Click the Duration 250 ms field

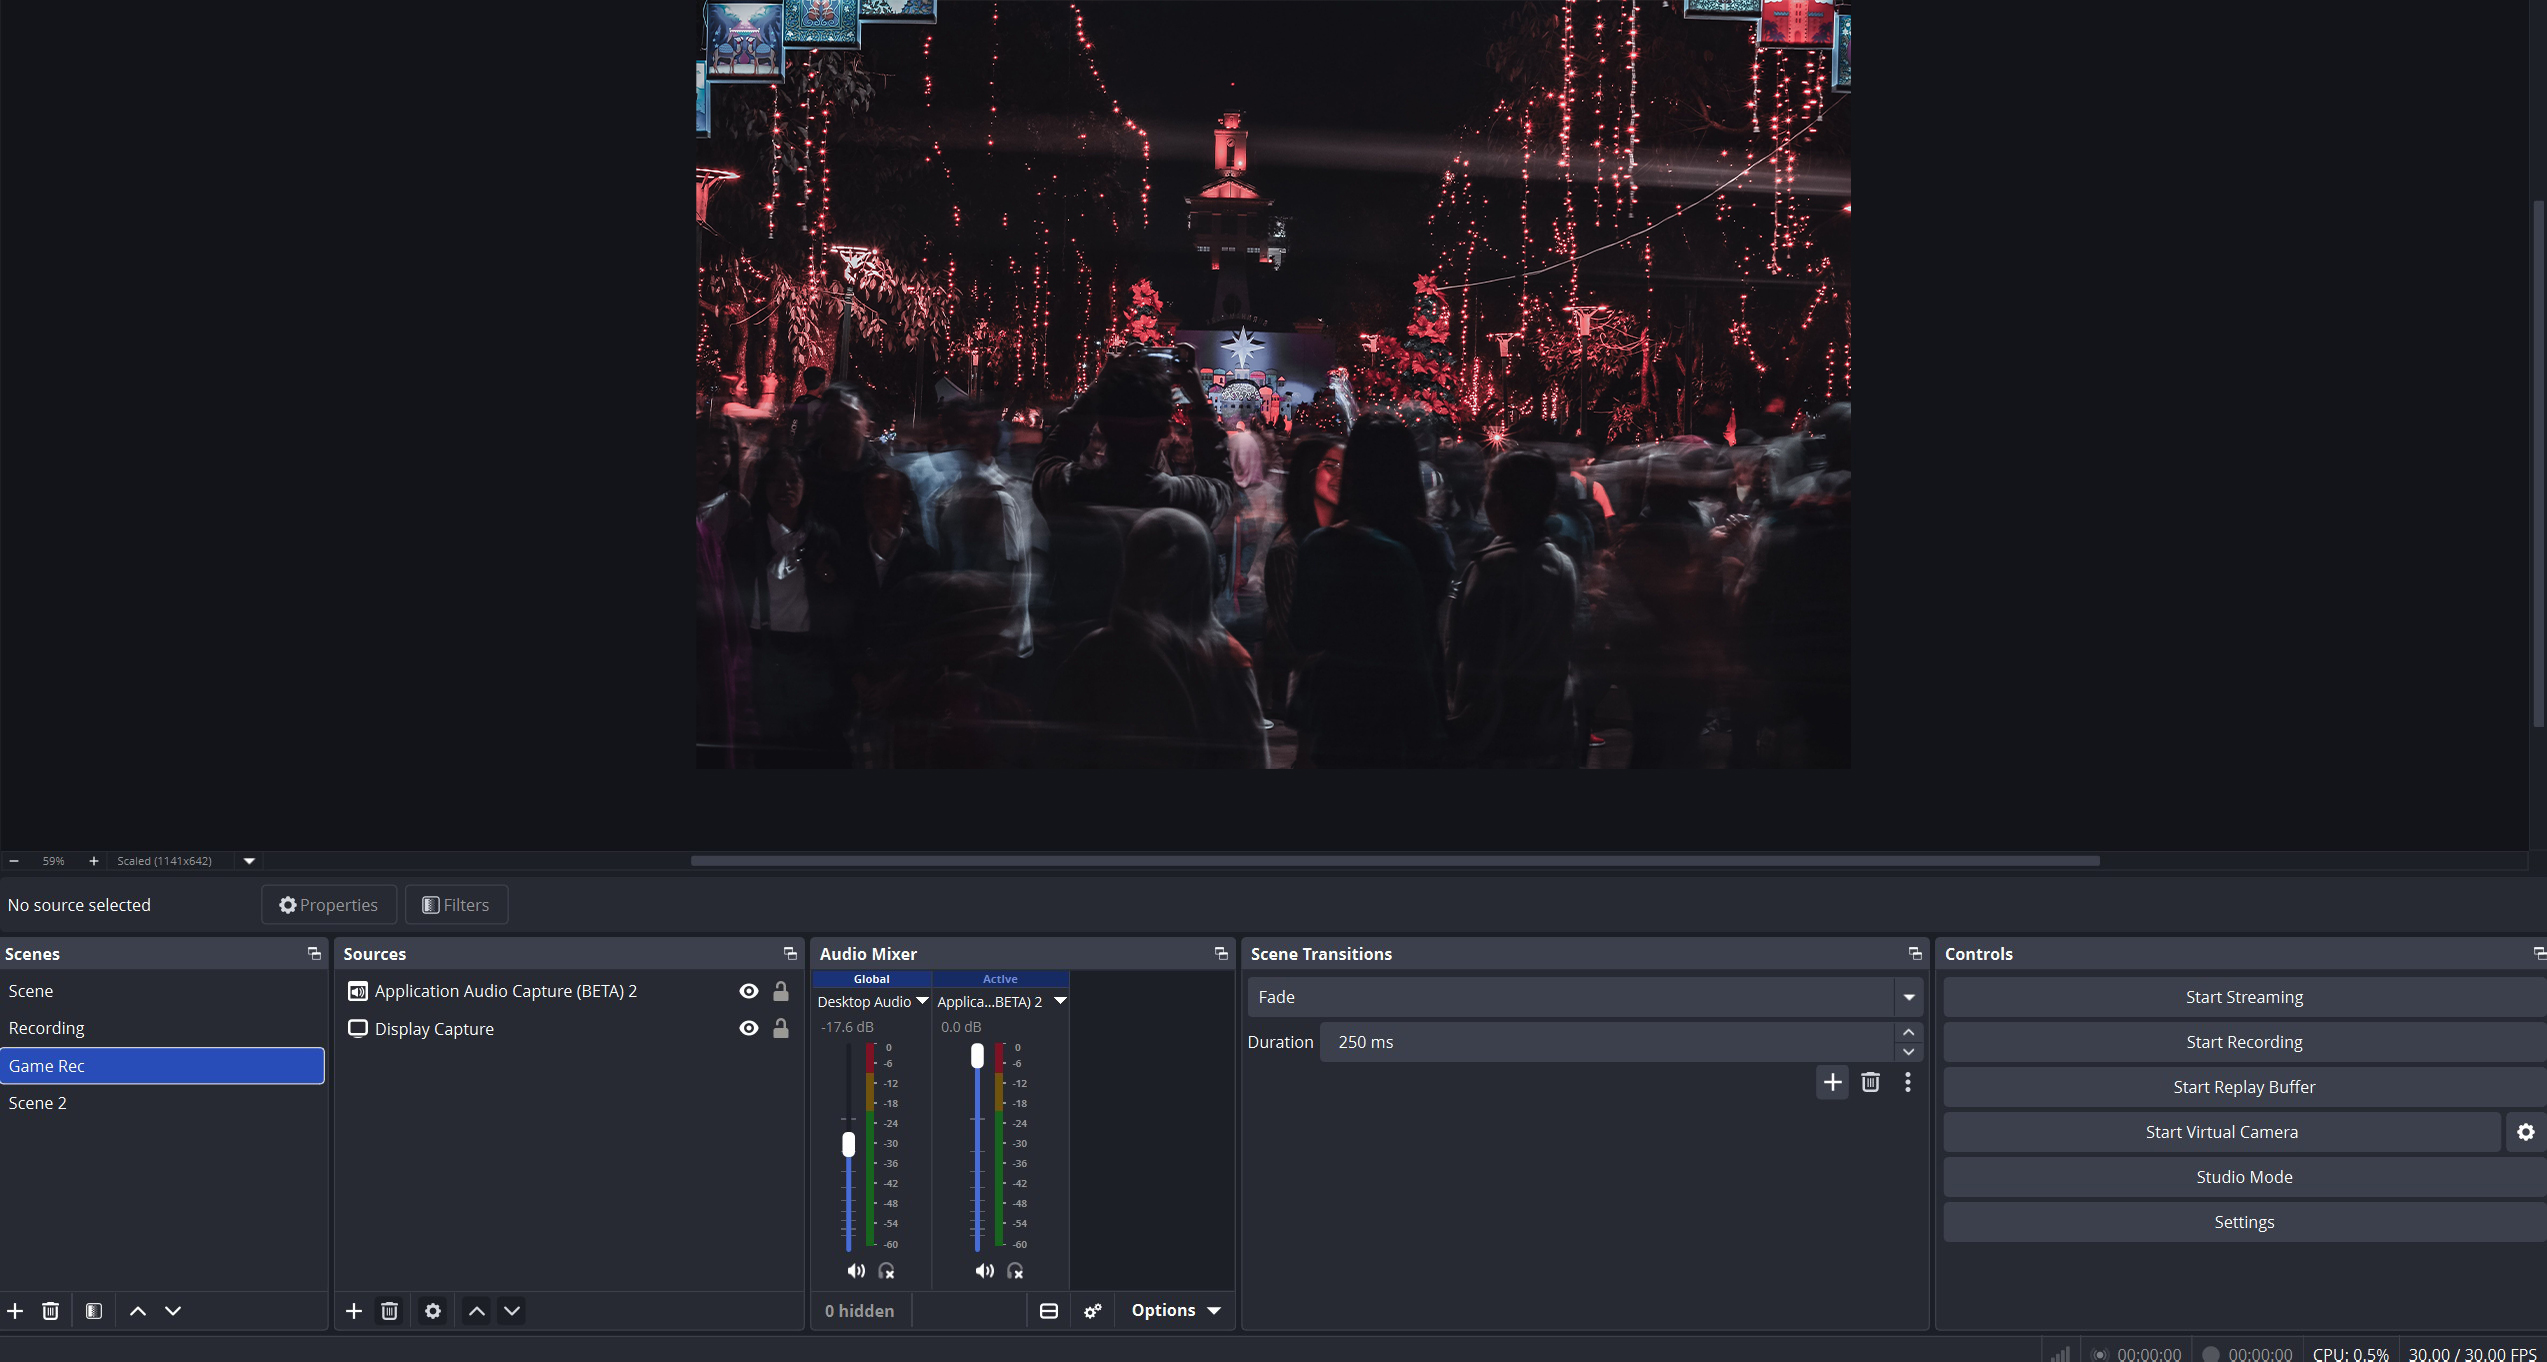(x=1607, y=1042)
